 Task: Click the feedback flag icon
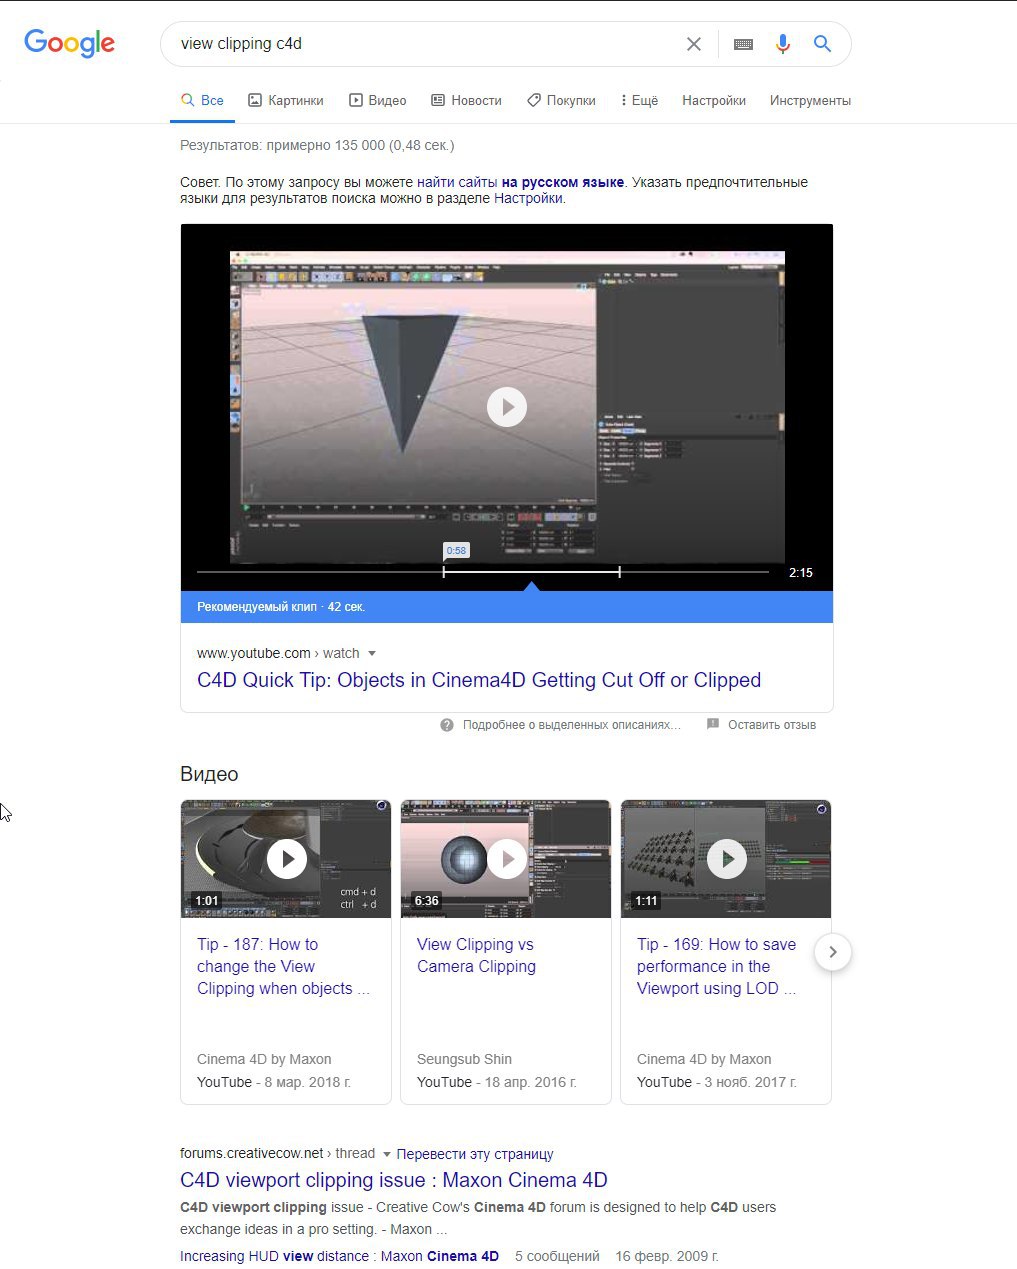tap(713, 724)
